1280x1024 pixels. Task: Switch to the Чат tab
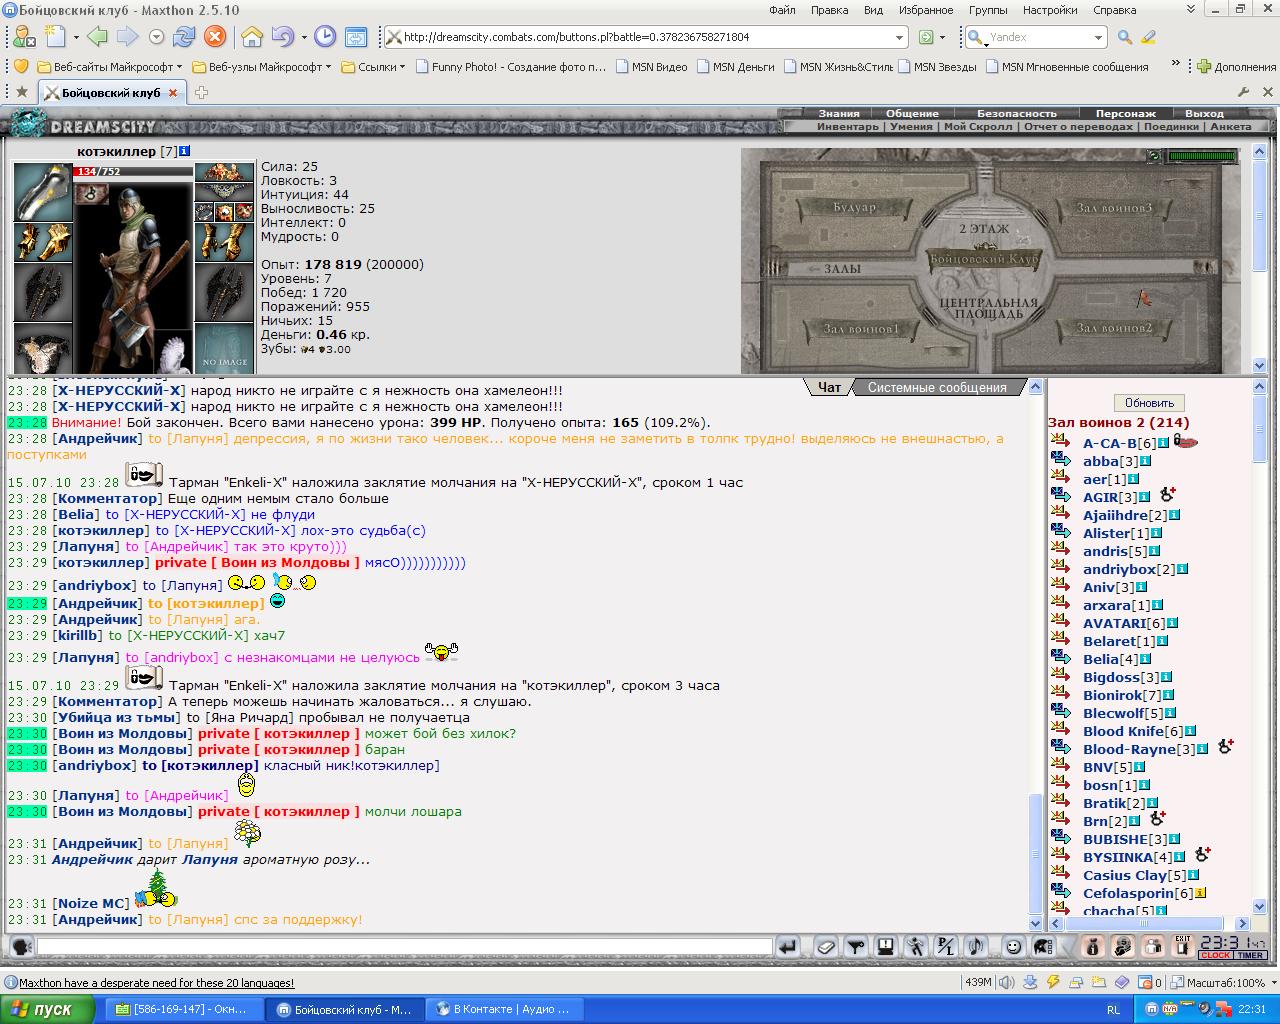(x=829, y=387)
